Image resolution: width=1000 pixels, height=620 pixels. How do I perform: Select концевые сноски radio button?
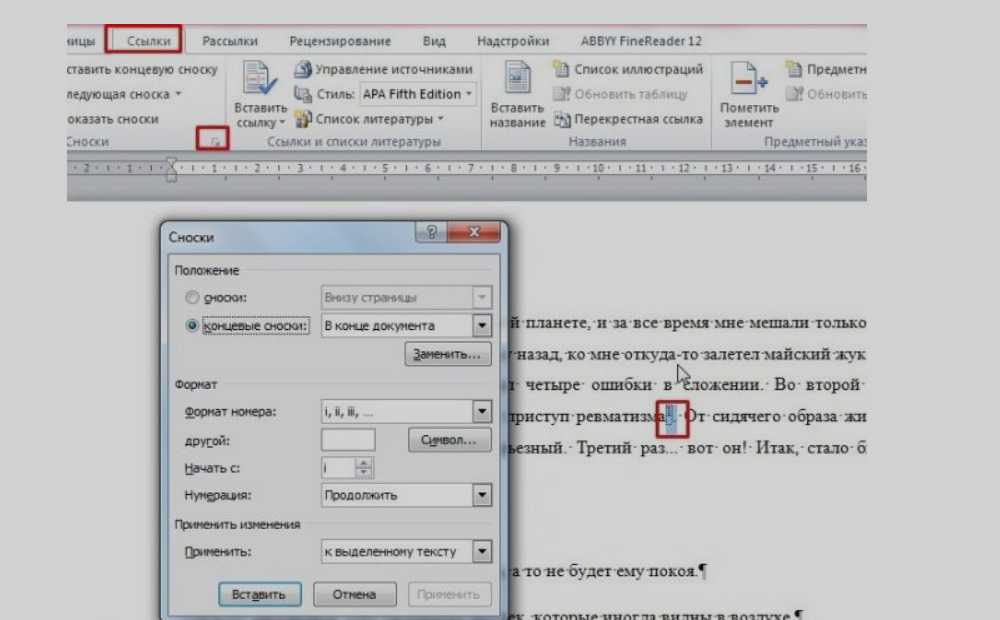click(x=193, y=326)
